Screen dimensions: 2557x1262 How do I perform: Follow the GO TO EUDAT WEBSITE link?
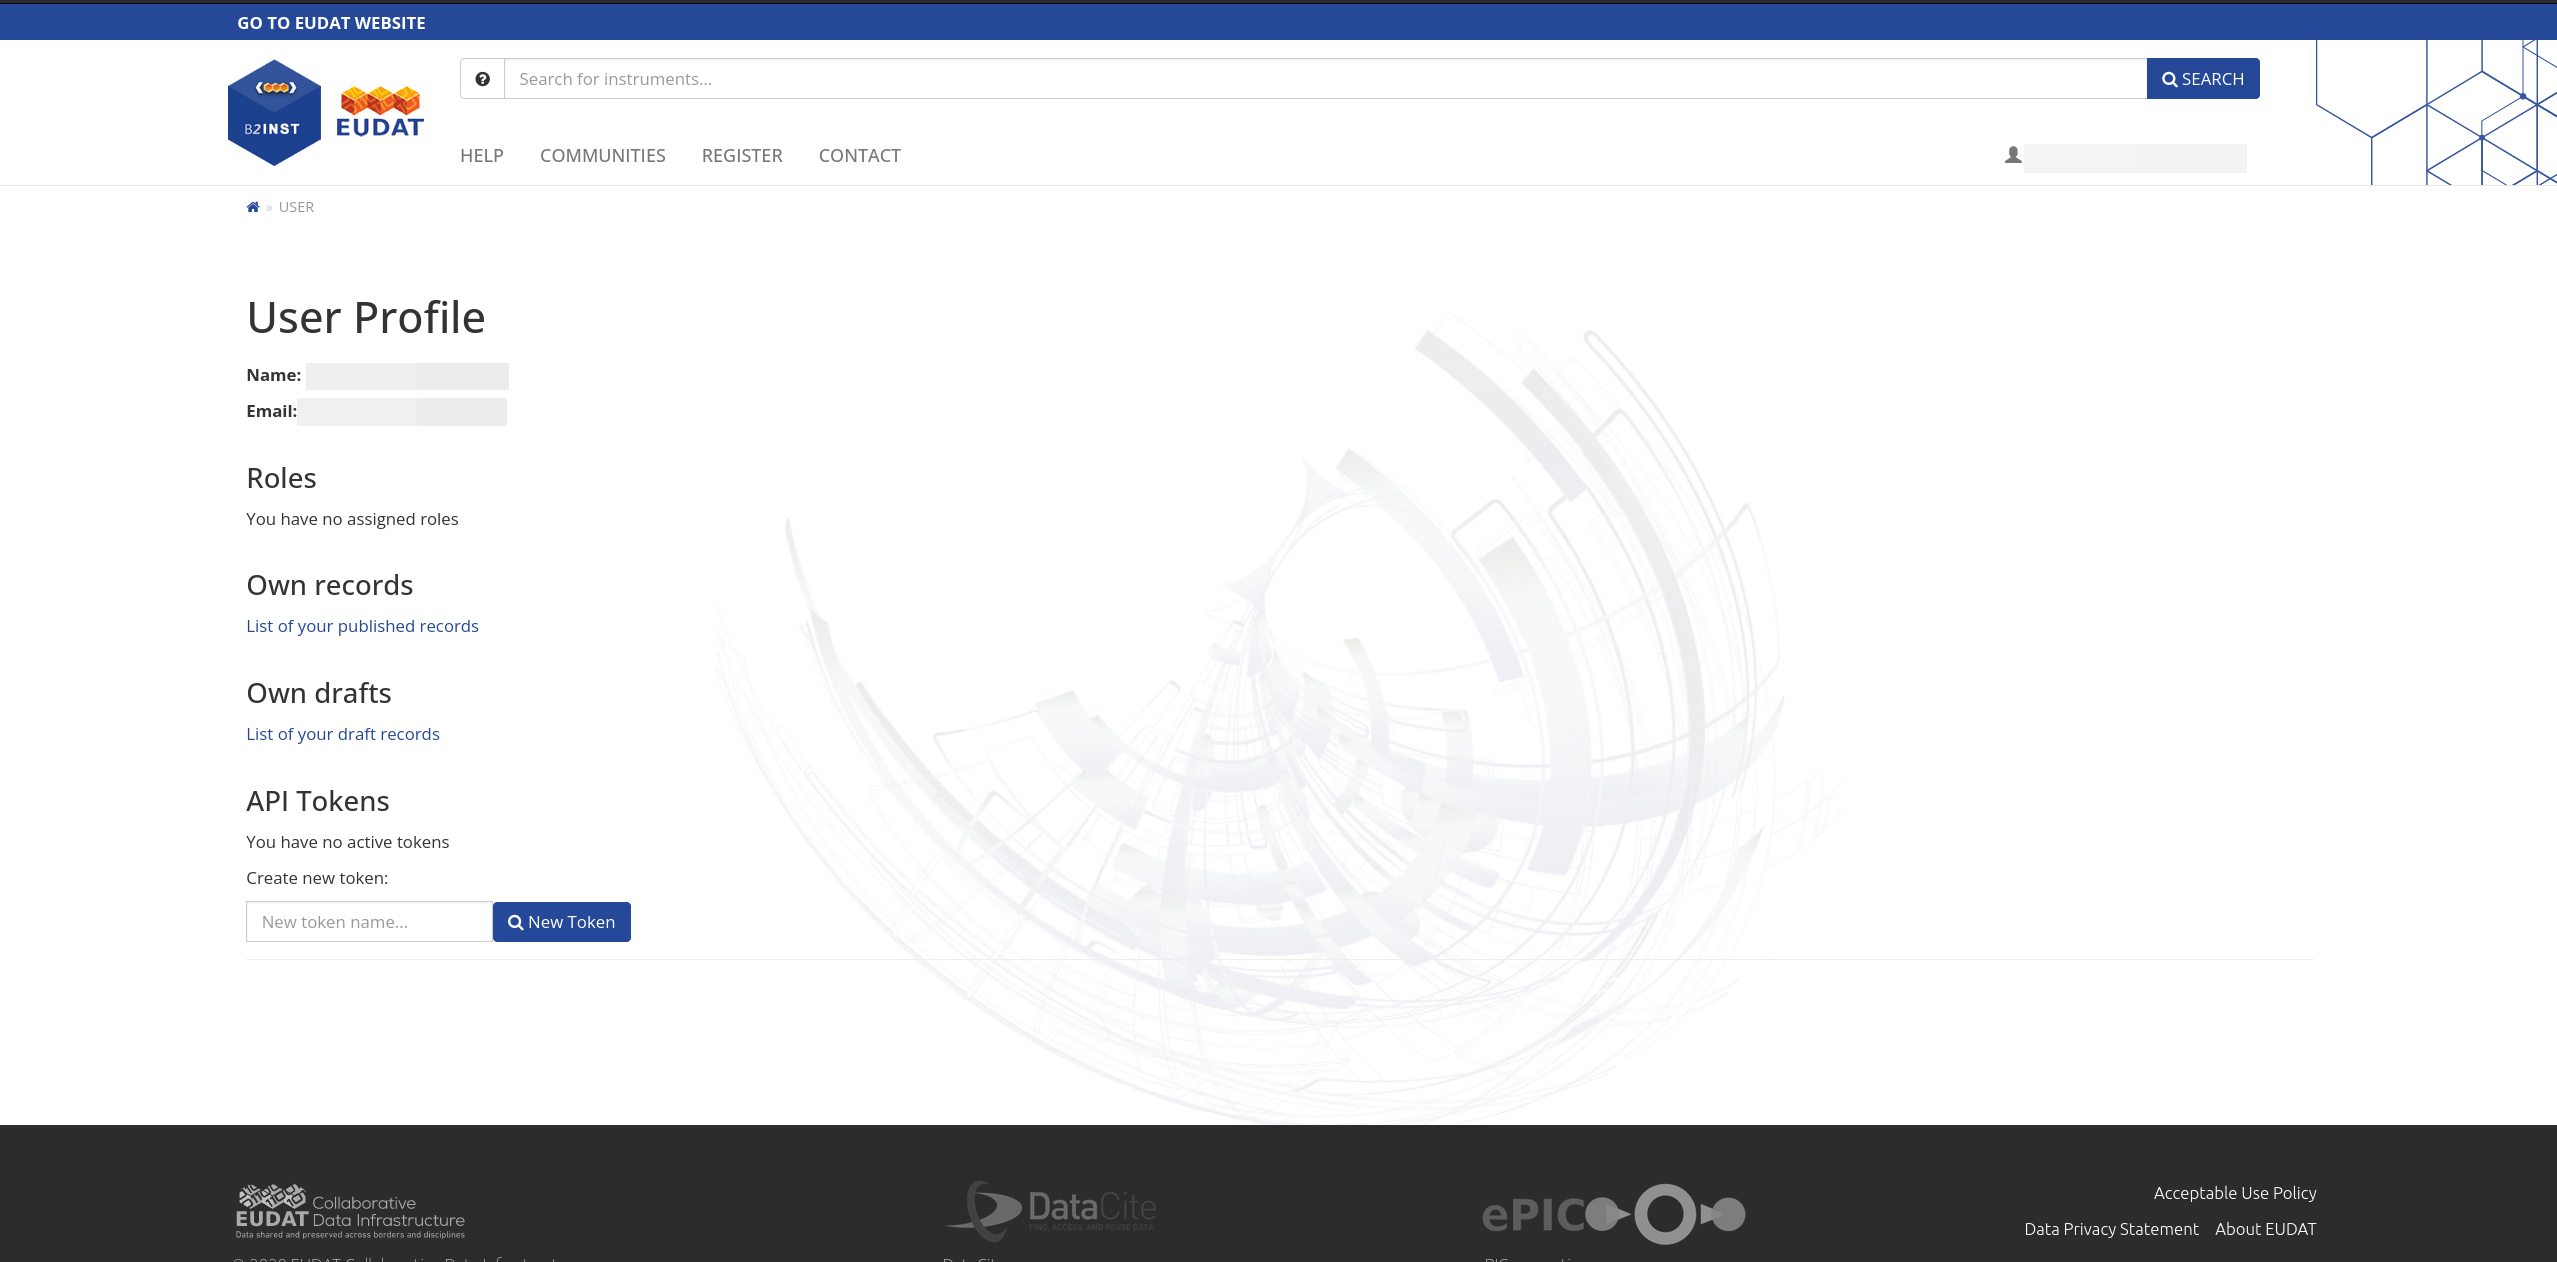click(331, 23)
